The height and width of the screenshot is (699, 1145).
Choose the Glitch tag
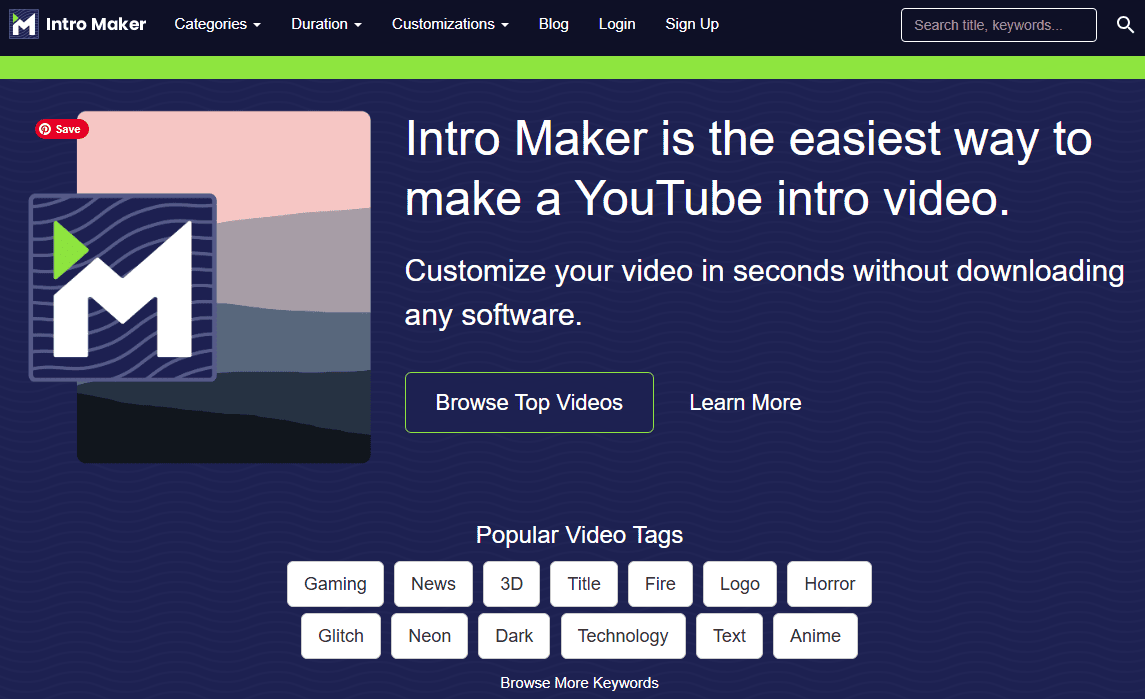(x=341, y=635)
